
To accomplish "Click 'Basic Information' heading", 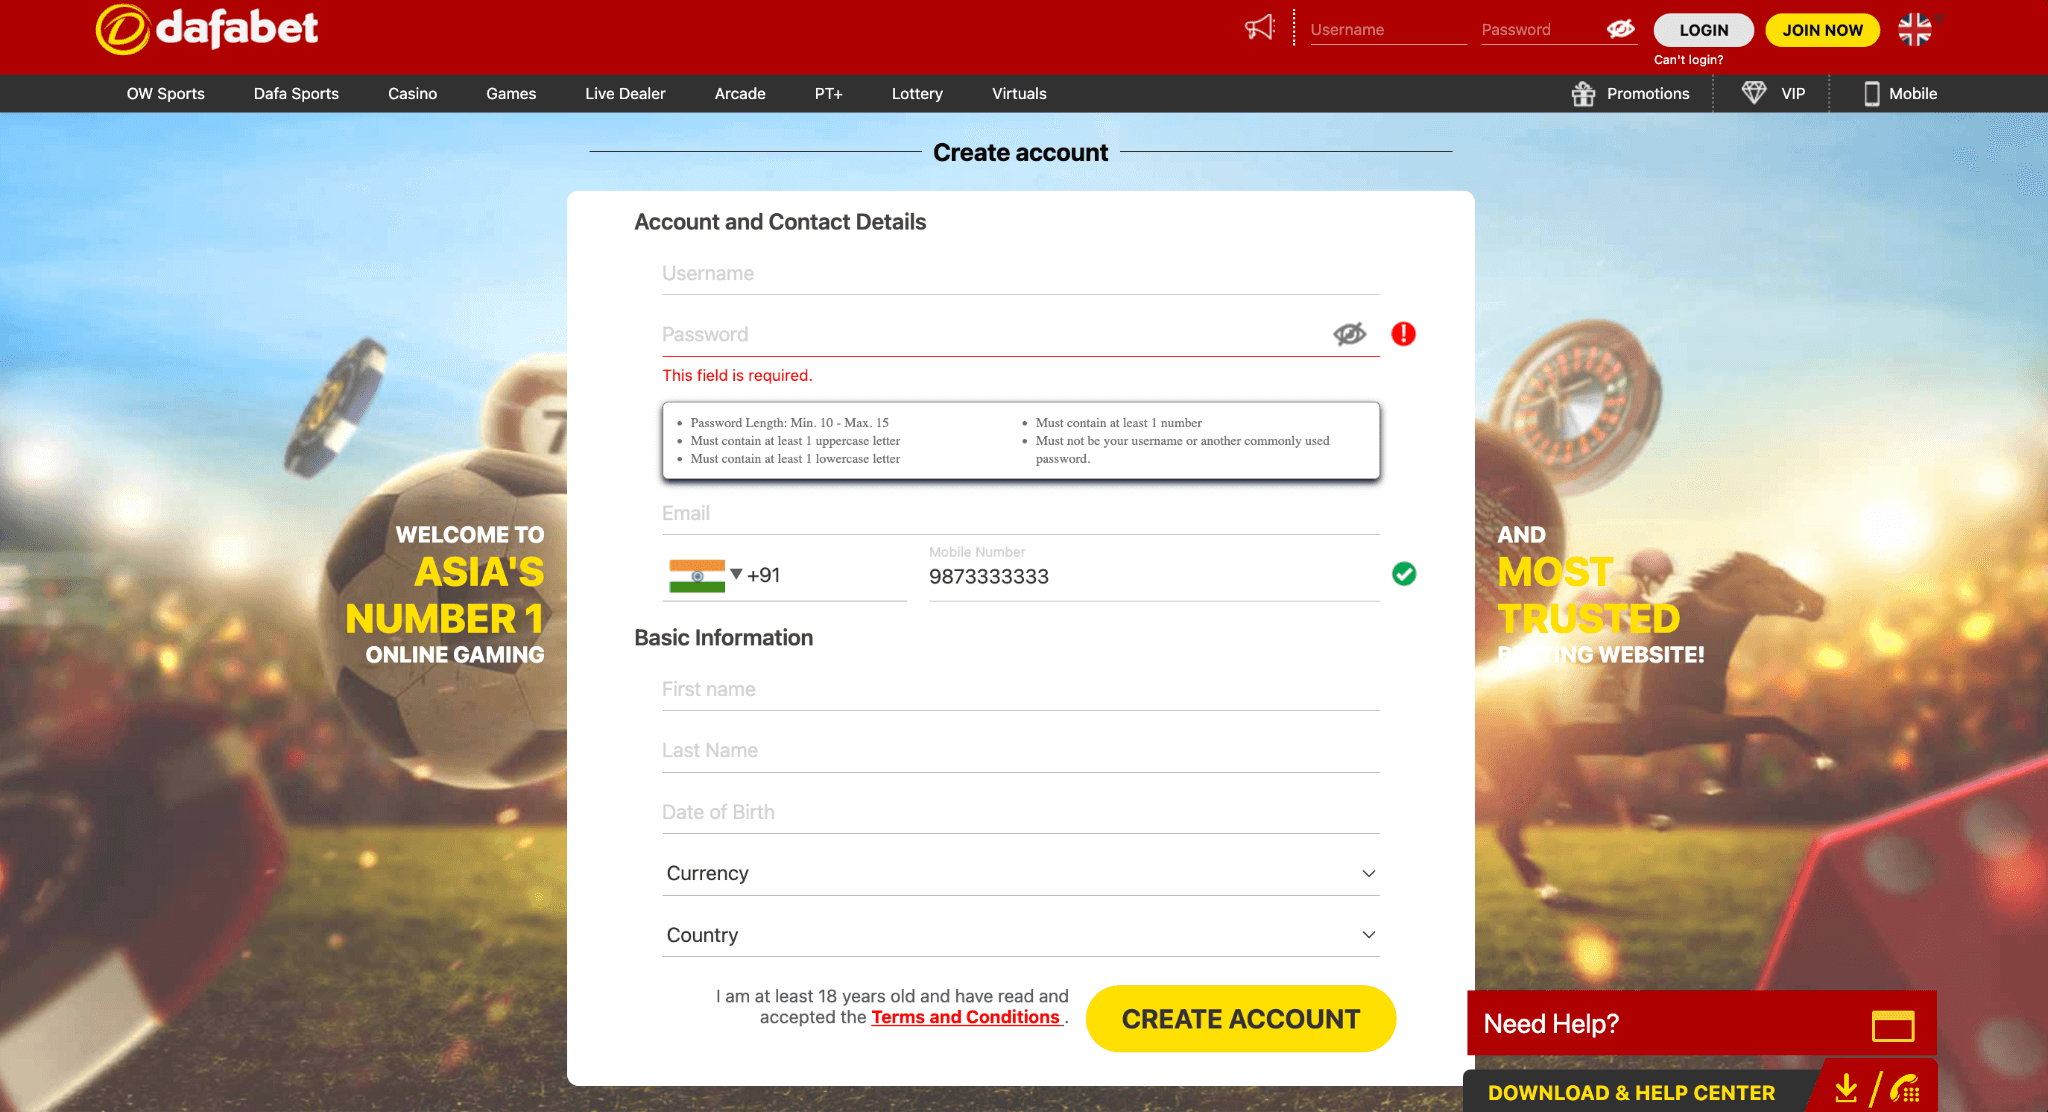I will tap(723, 638).
